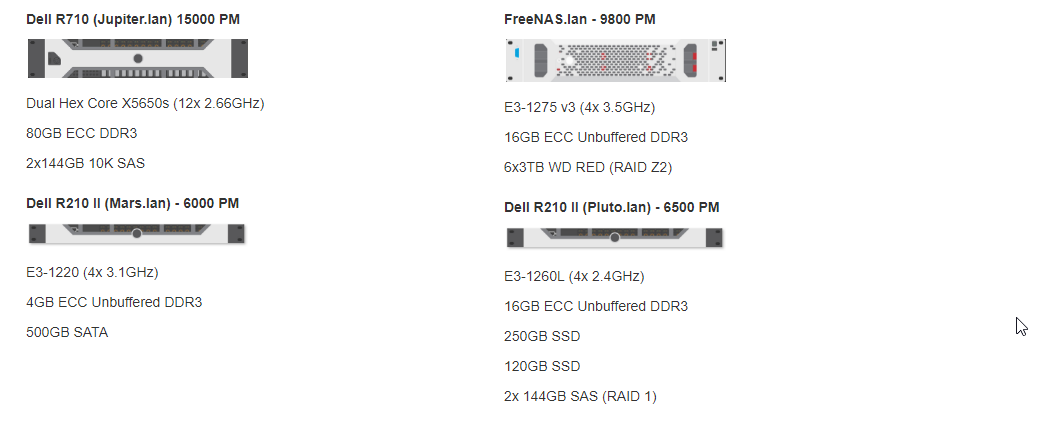Click the 80GB ECC DDR3 line

pos(81,133)
